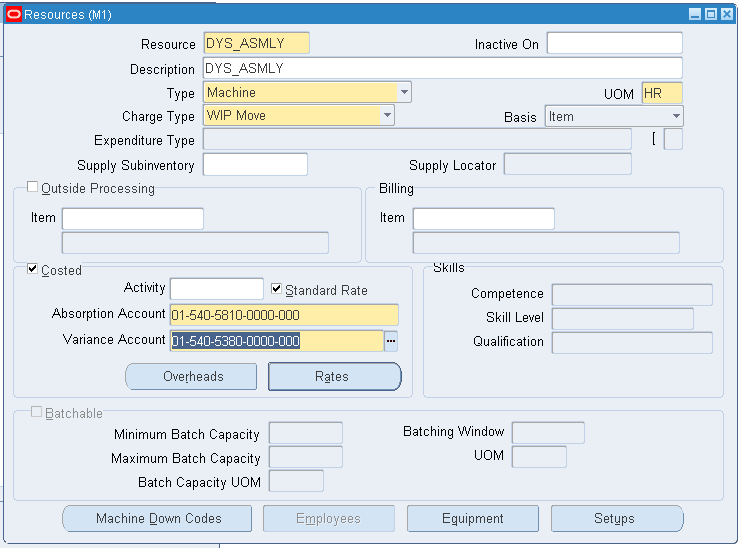Click the Oracle logo icon in title bar
The image size is (741, 548).
[14, 14]
